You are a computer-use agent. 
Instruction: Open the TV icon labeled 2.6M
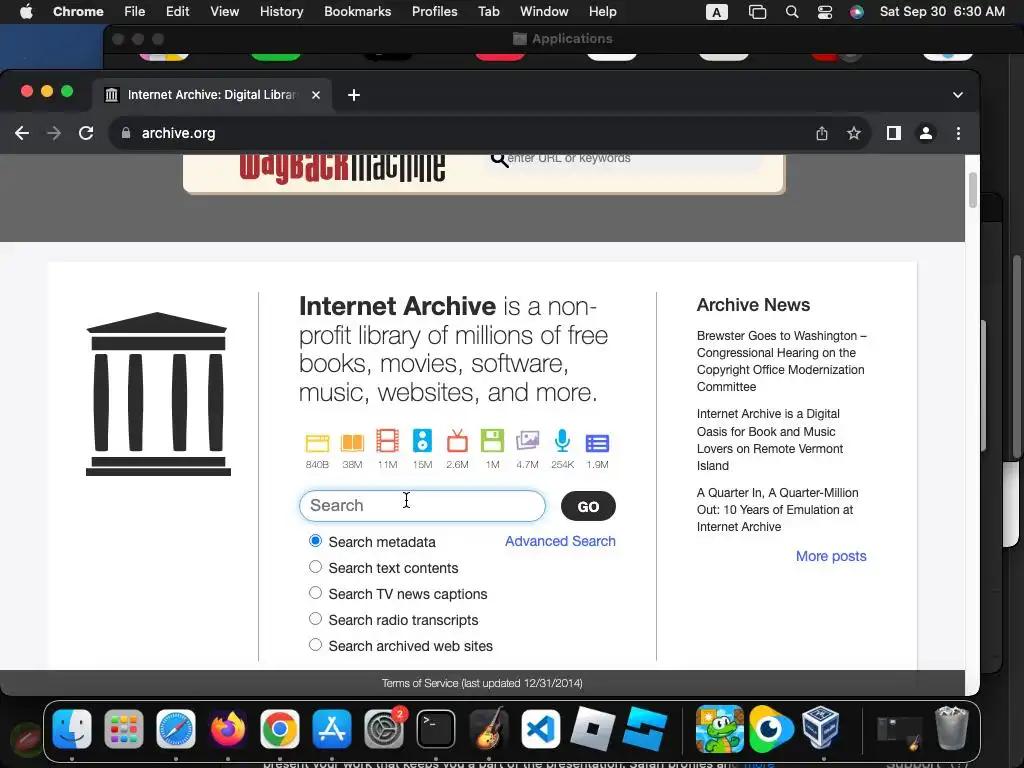click(x=457, y=441)
